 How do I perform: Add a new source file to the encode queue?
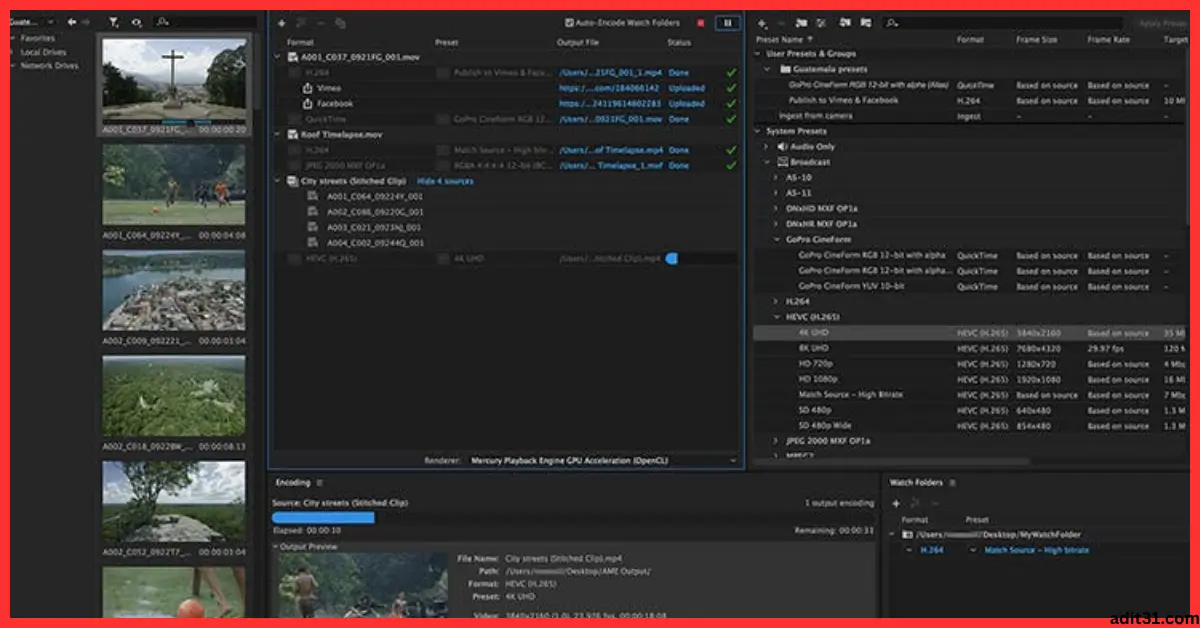tap(283, 22)
